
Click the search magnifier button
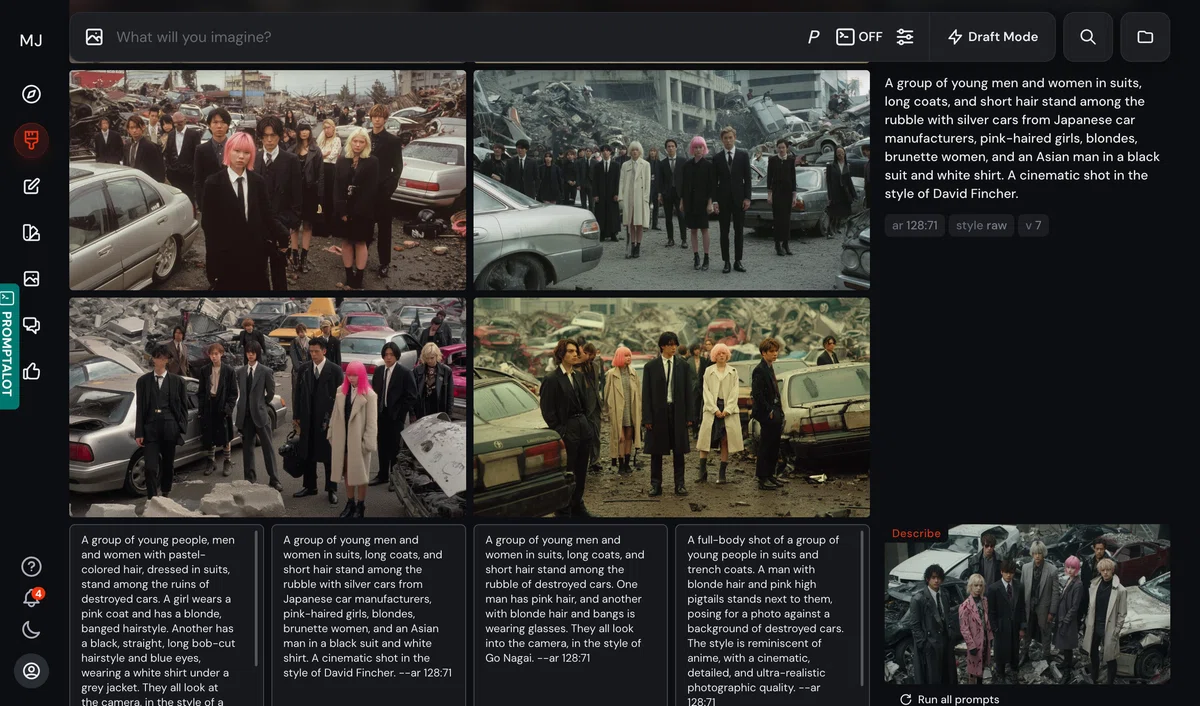point(1088,37)
